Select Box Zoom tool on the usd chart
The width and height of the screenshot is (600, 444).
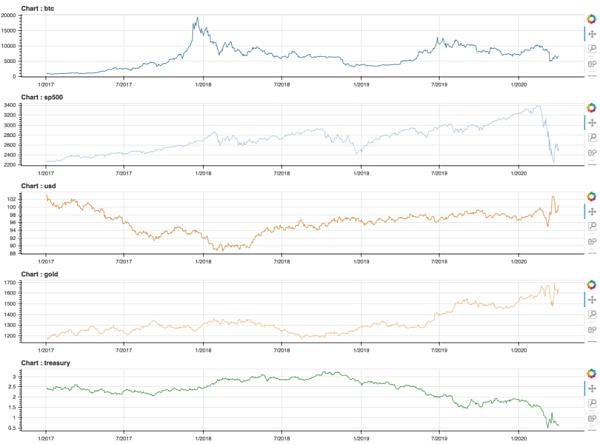[591, 227]
